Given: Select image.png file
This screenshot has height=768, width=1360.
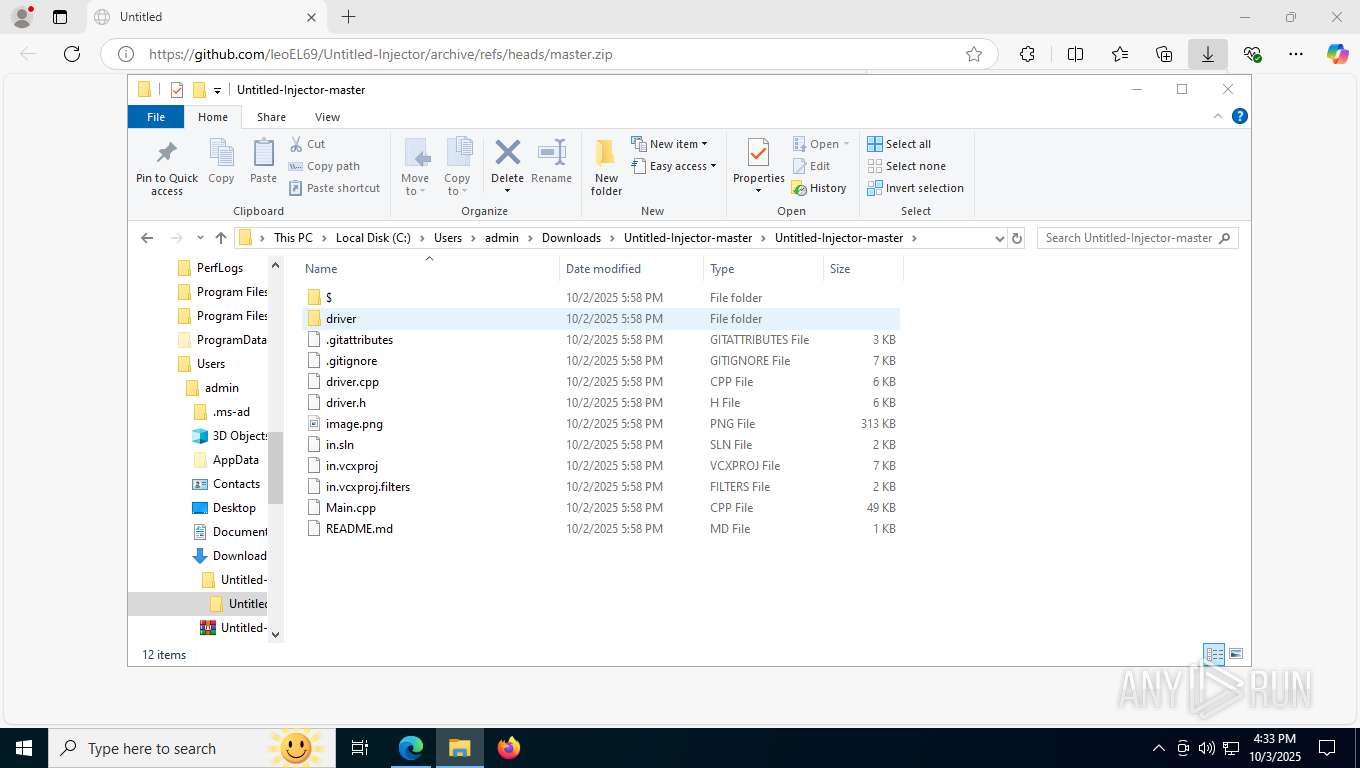Looking at the screenshot, I should 600,424.
